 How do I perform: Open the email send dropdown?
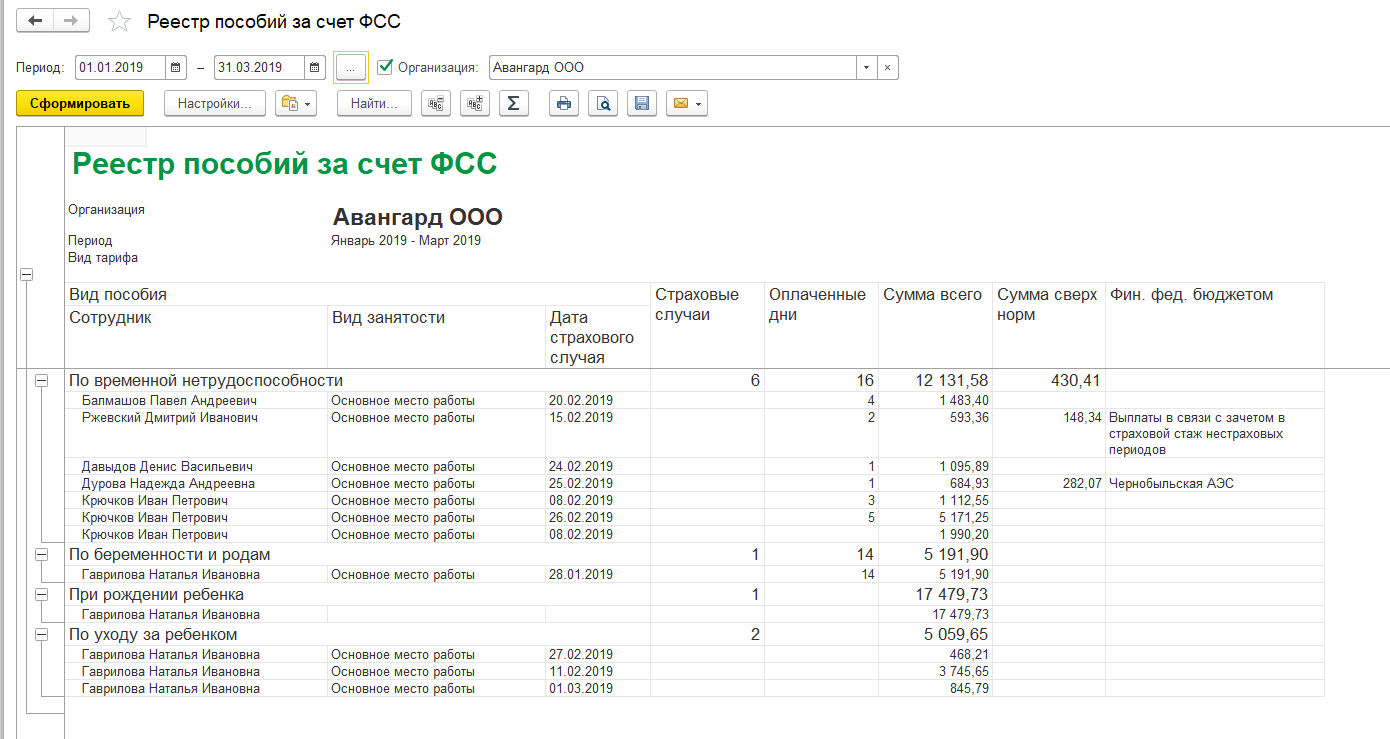pos(687,103)
